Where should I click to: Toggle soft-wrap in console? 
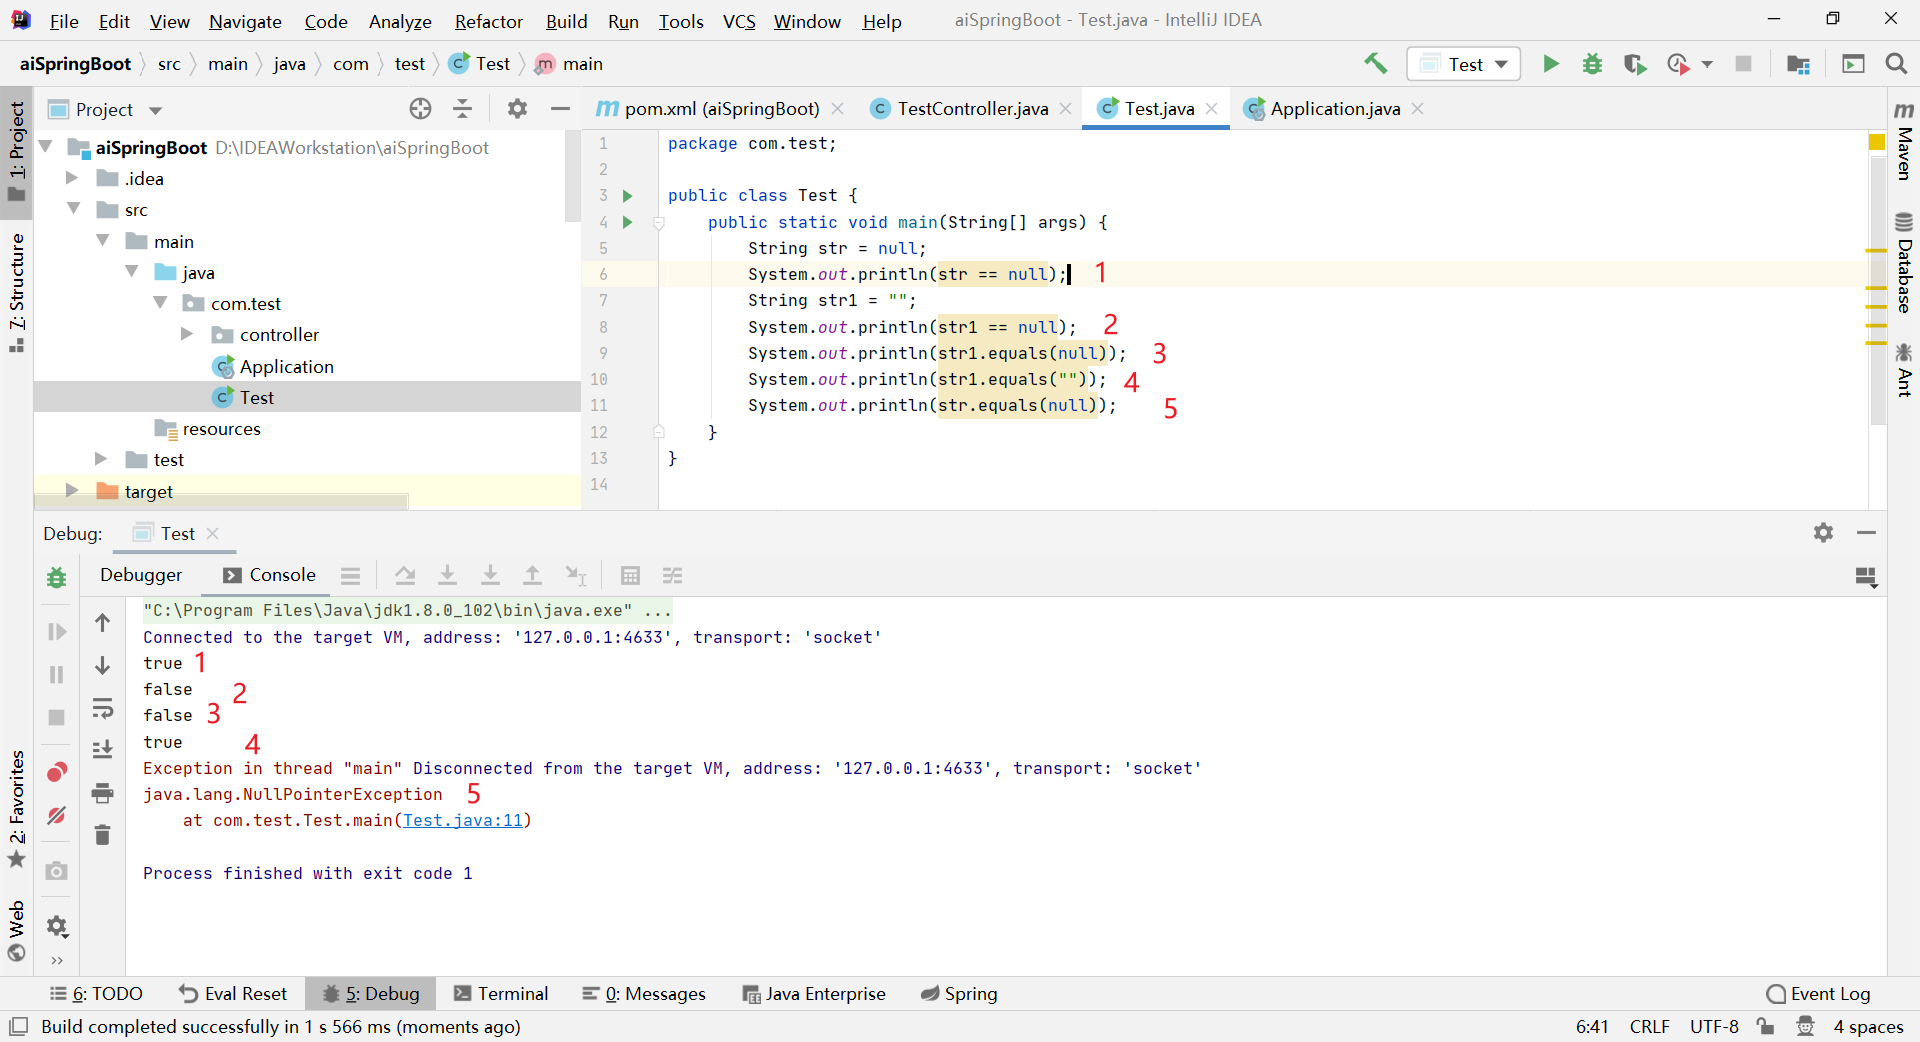tap(102, 708)
